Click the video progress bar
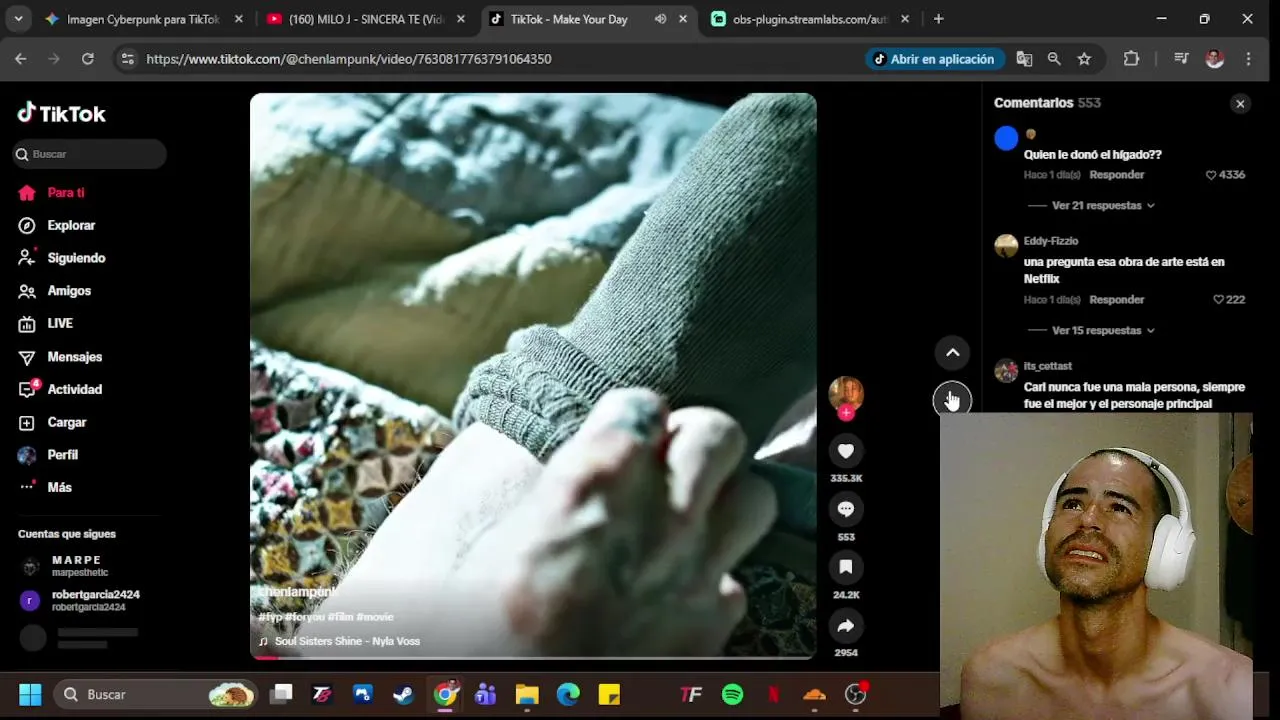The height and width of the screenshot is (720, 1280). point(533,657)
